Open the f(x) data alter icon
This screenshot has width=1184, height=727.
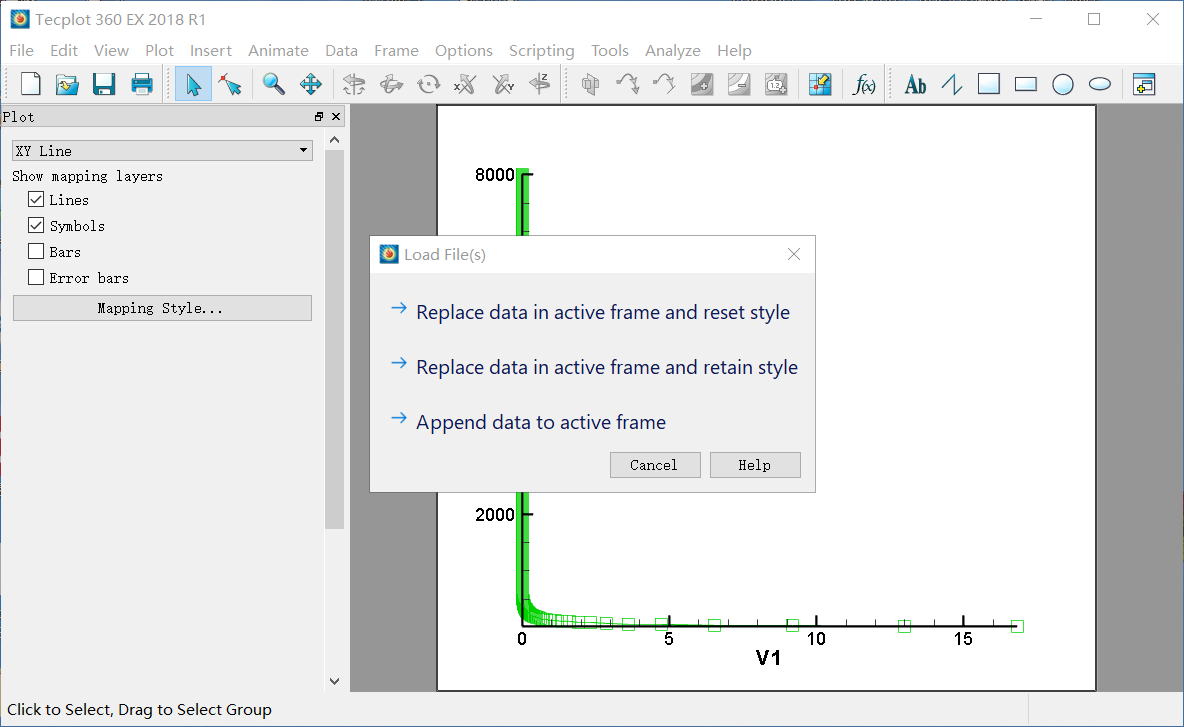tap(863, 84)
